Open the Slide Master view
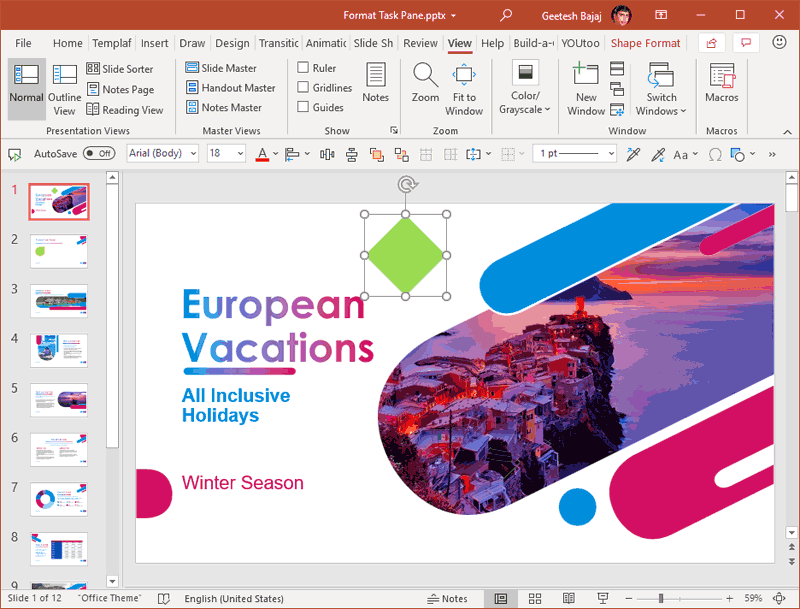Image resolution: width=800 pixels, height=609 pixels. (220, 68)
